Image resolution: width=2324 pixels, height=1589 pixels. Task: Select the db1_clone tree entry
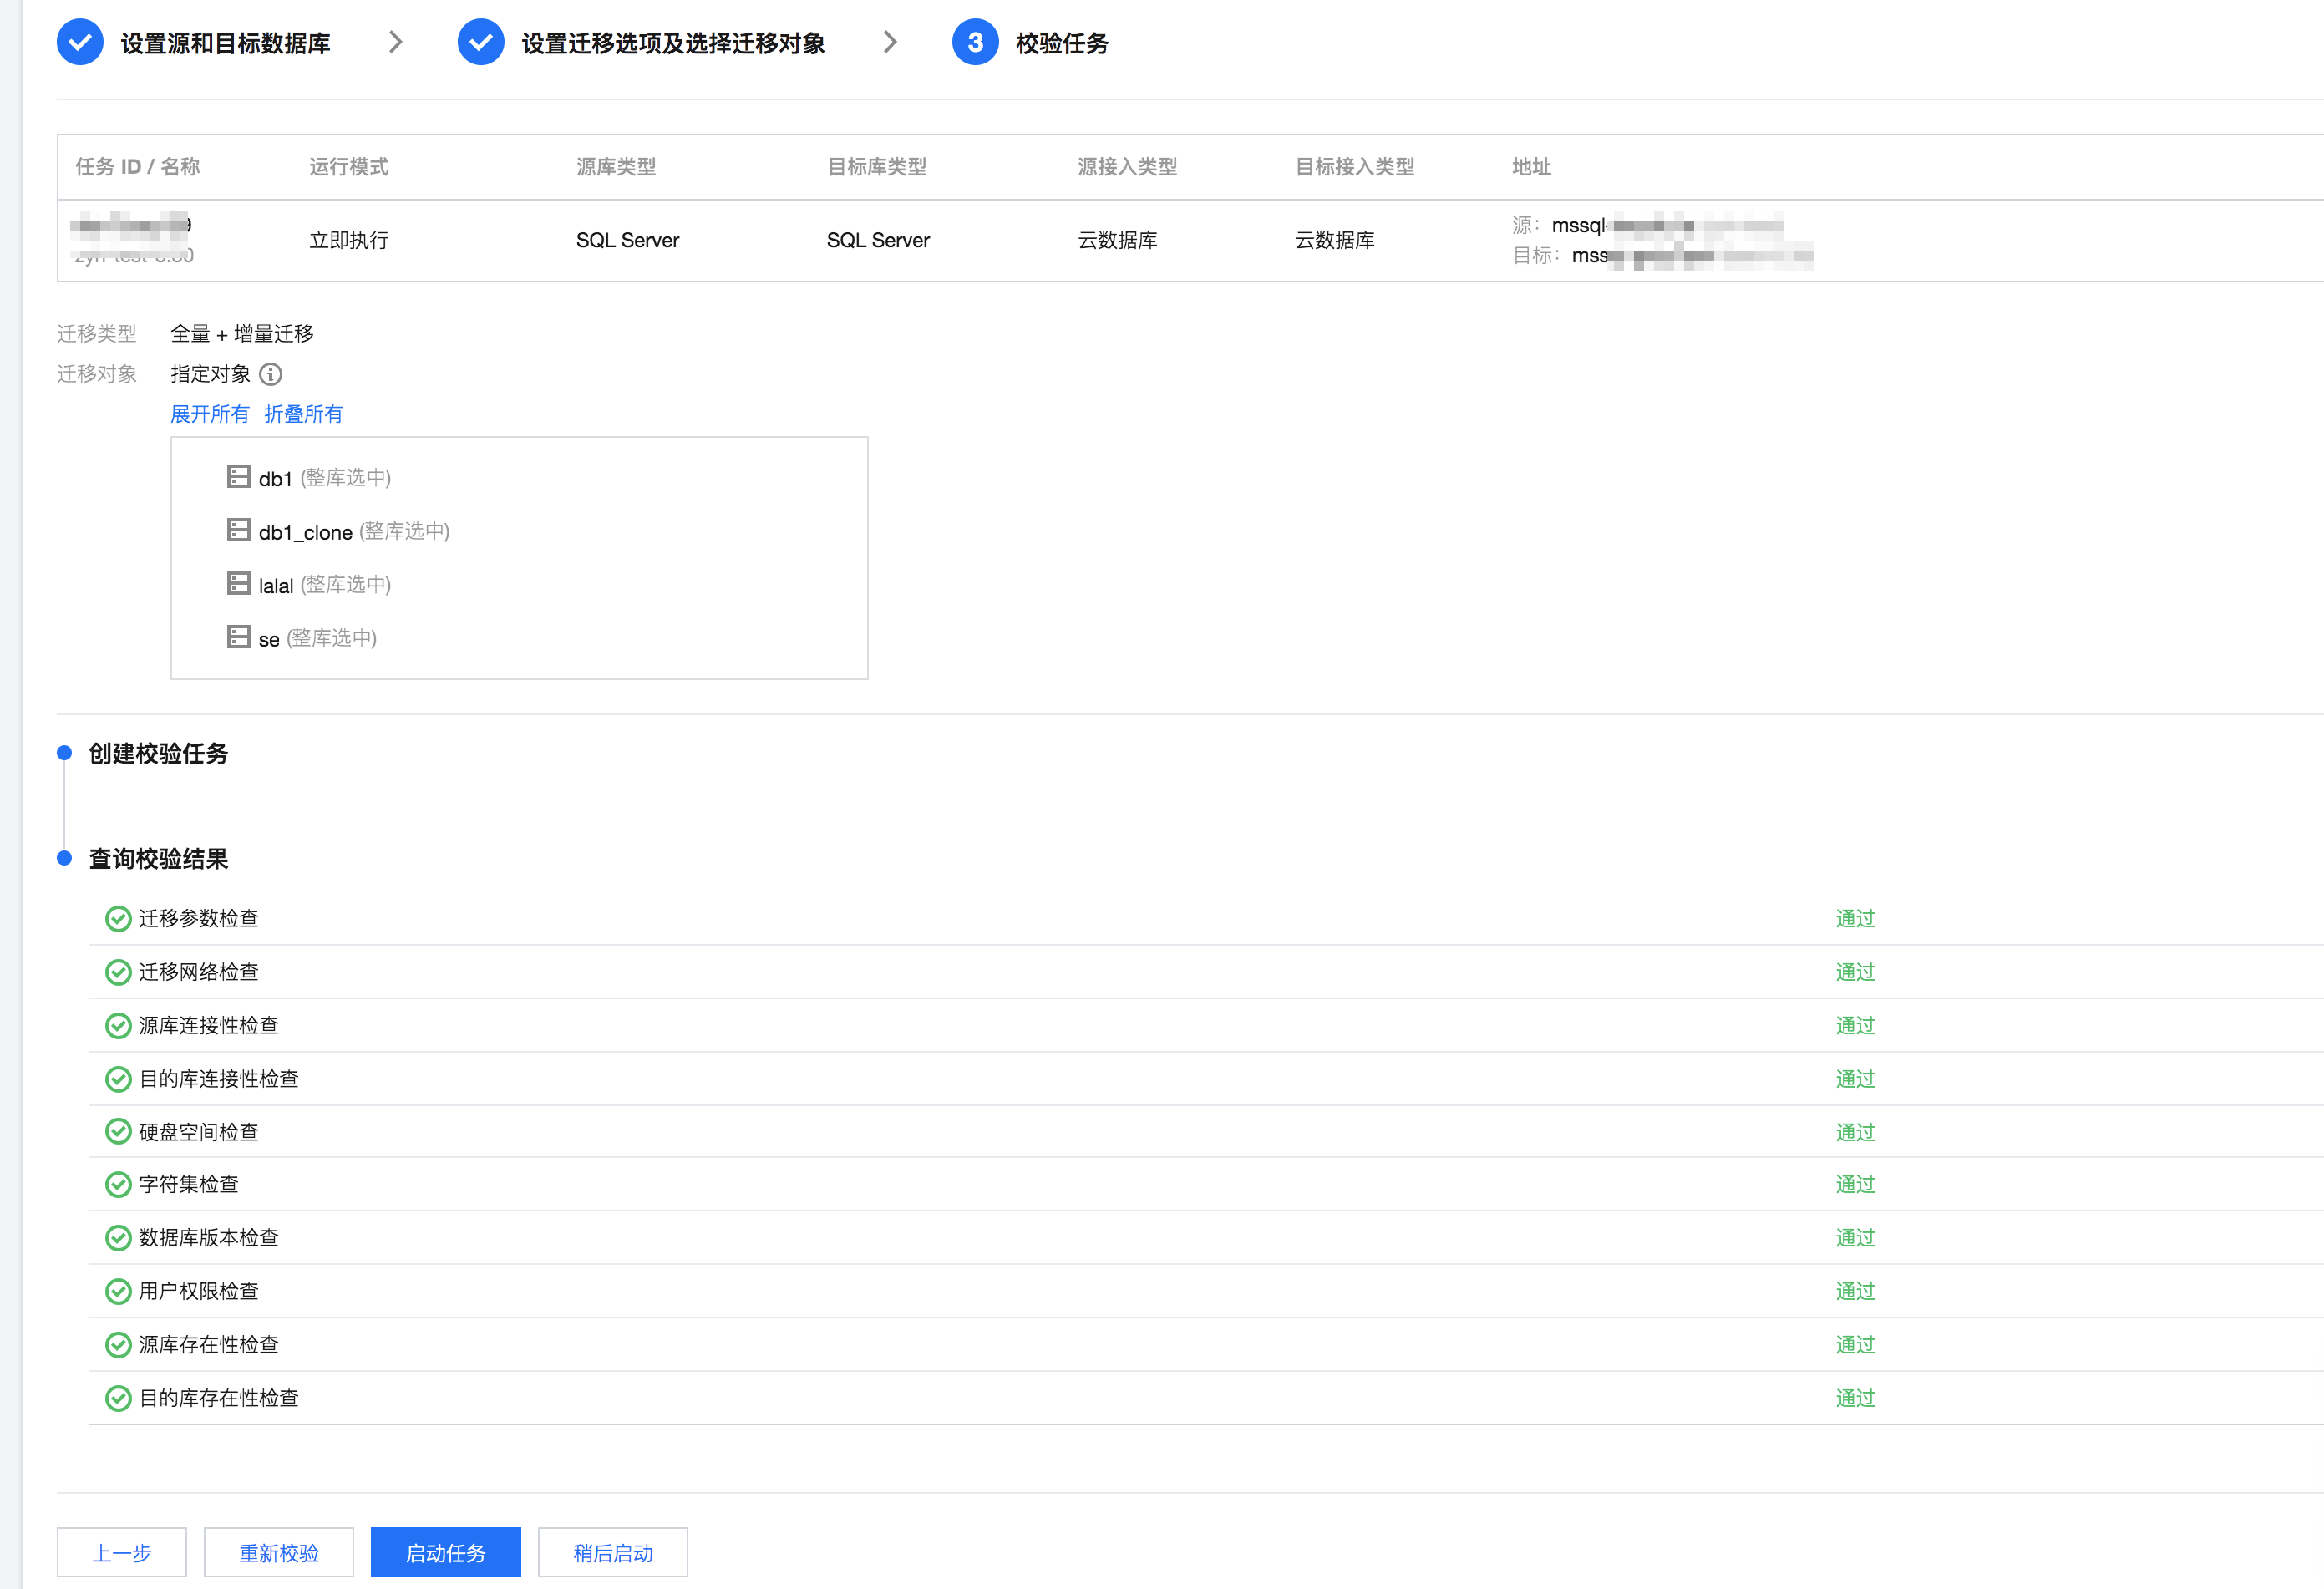click(305, 532)
